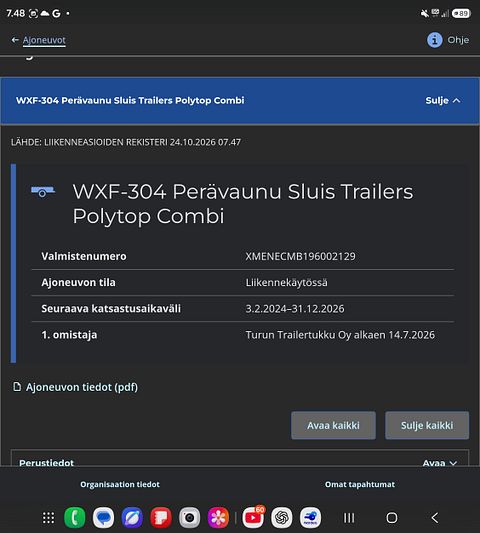Select the Liikennekäytössä status value
Image resolution: width=480 pixels, height=533 pixels.
287,282
